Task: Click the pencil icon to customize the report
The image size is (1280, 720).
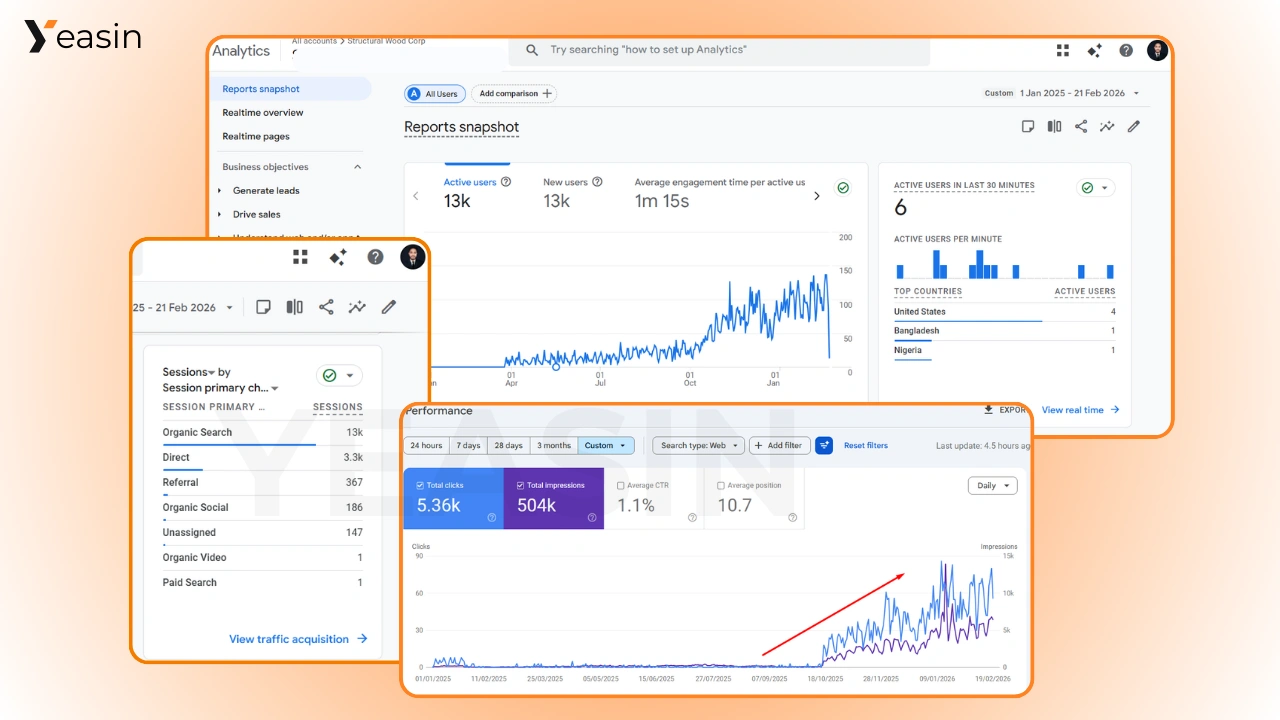Action: coord(1134,126)
